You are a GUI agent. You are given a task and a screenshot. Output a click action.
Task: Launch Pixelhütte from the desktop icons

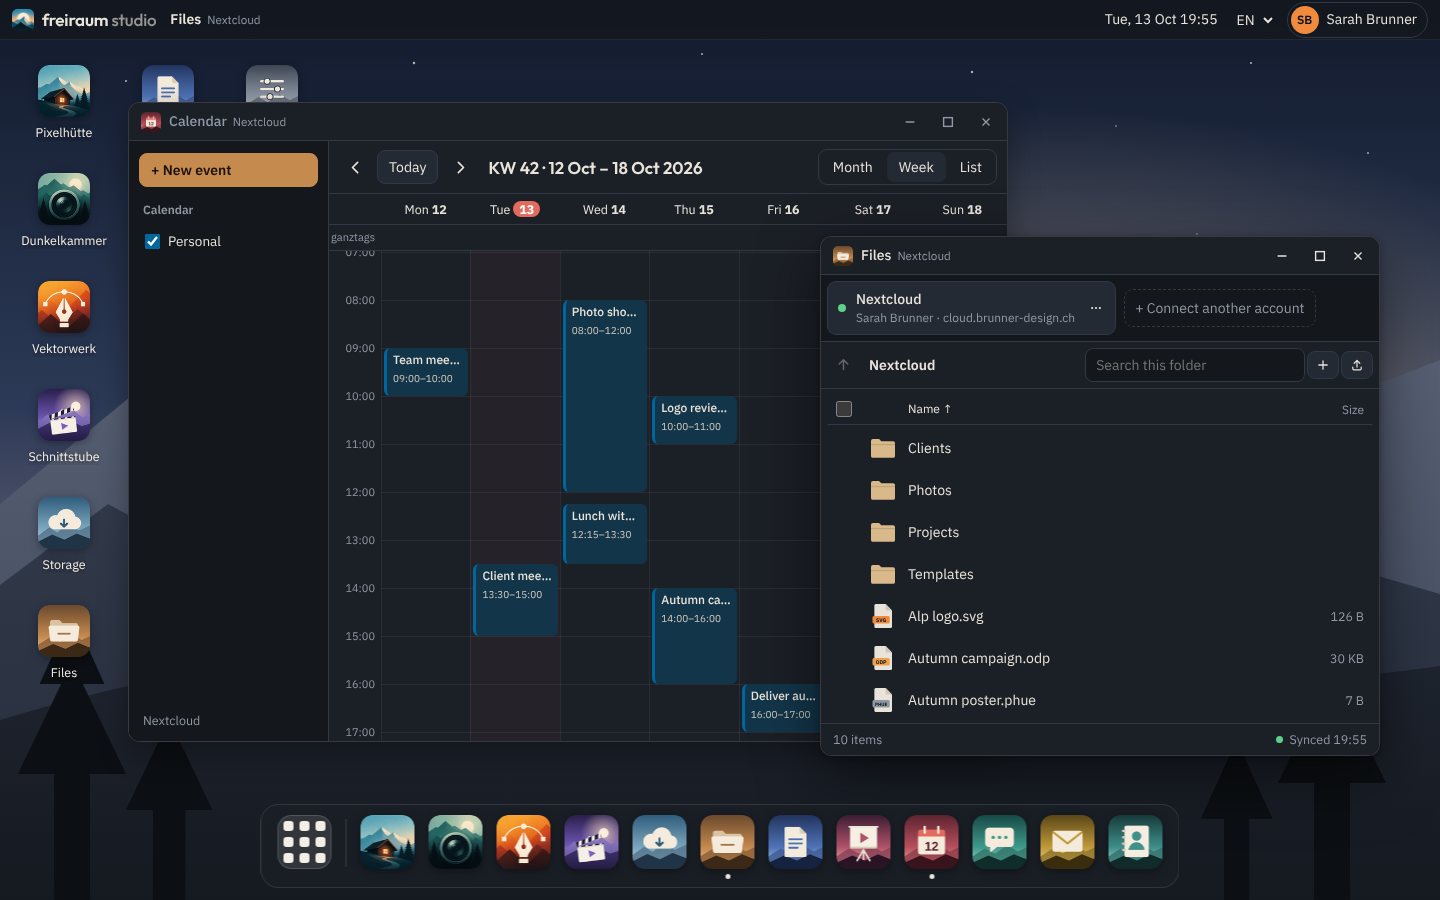[64, 102]
